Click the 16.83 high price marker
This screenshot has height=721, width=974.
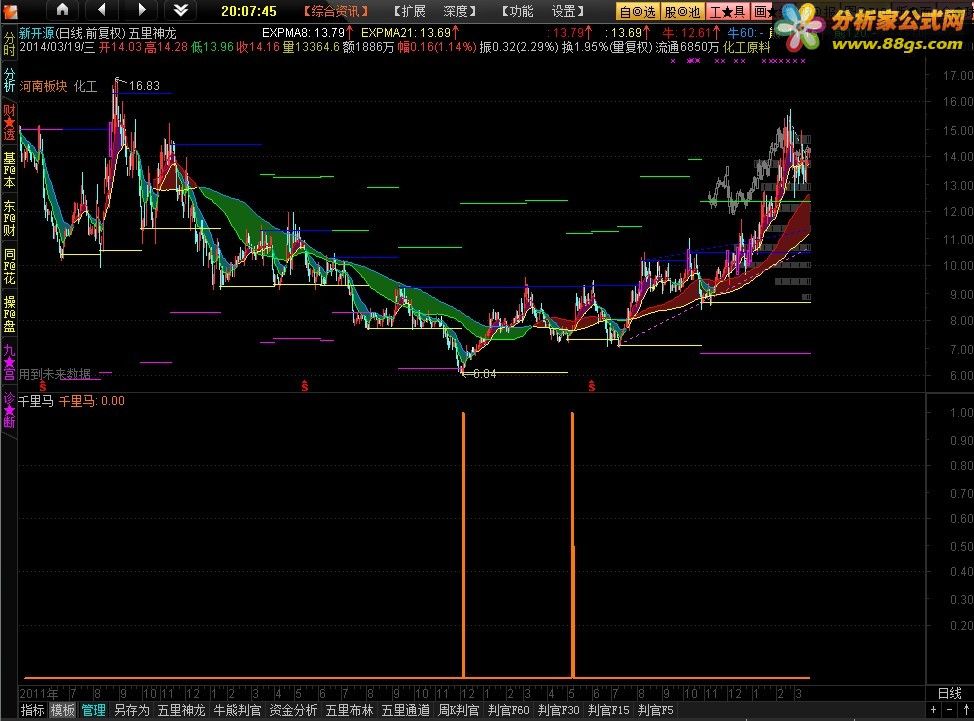(144, 86)
